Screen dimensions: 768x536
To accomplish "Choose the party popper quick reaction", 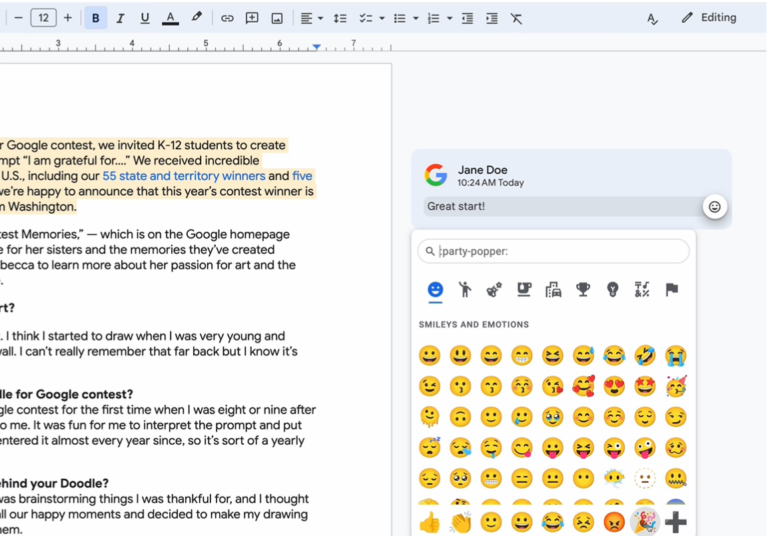I will (x=645, y=522).
